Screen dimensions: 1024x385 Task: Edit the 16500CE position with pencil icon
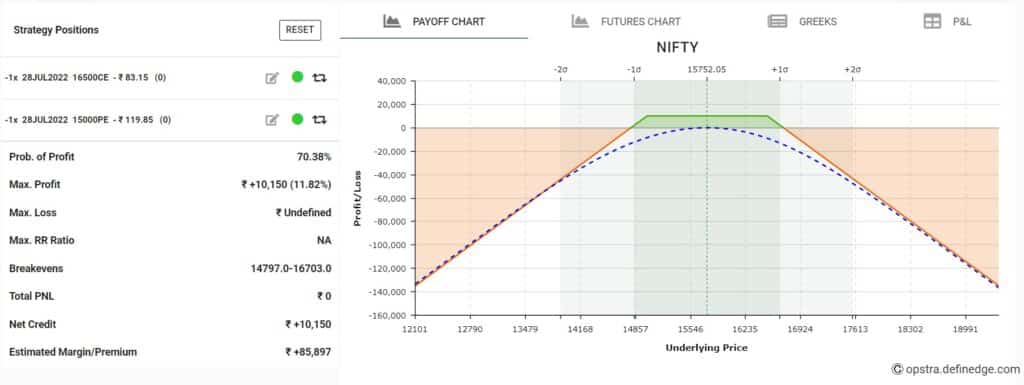pos(272,78)
